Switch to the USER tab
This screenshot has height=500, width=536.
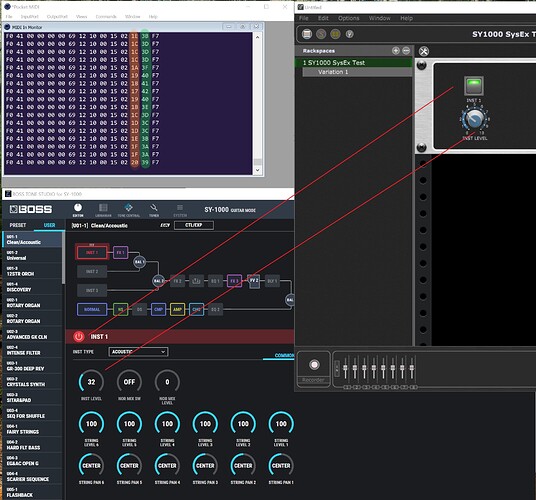49,225
